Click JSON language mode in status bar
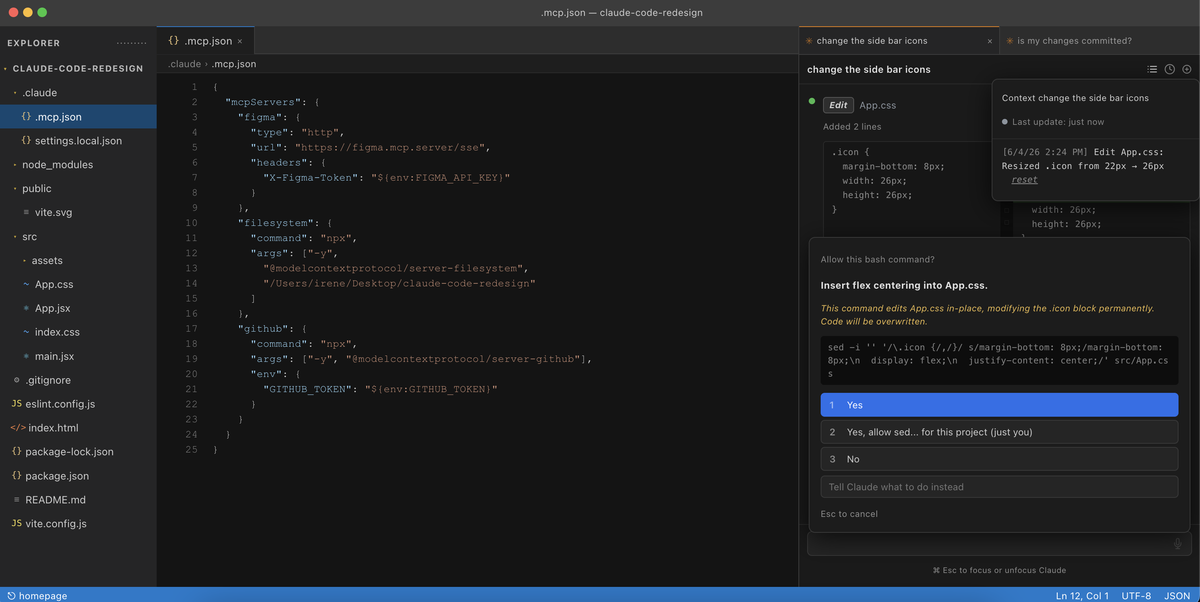Viewport: 1200px width, 602px height. pyautogui.click(x=1177, y=595)
